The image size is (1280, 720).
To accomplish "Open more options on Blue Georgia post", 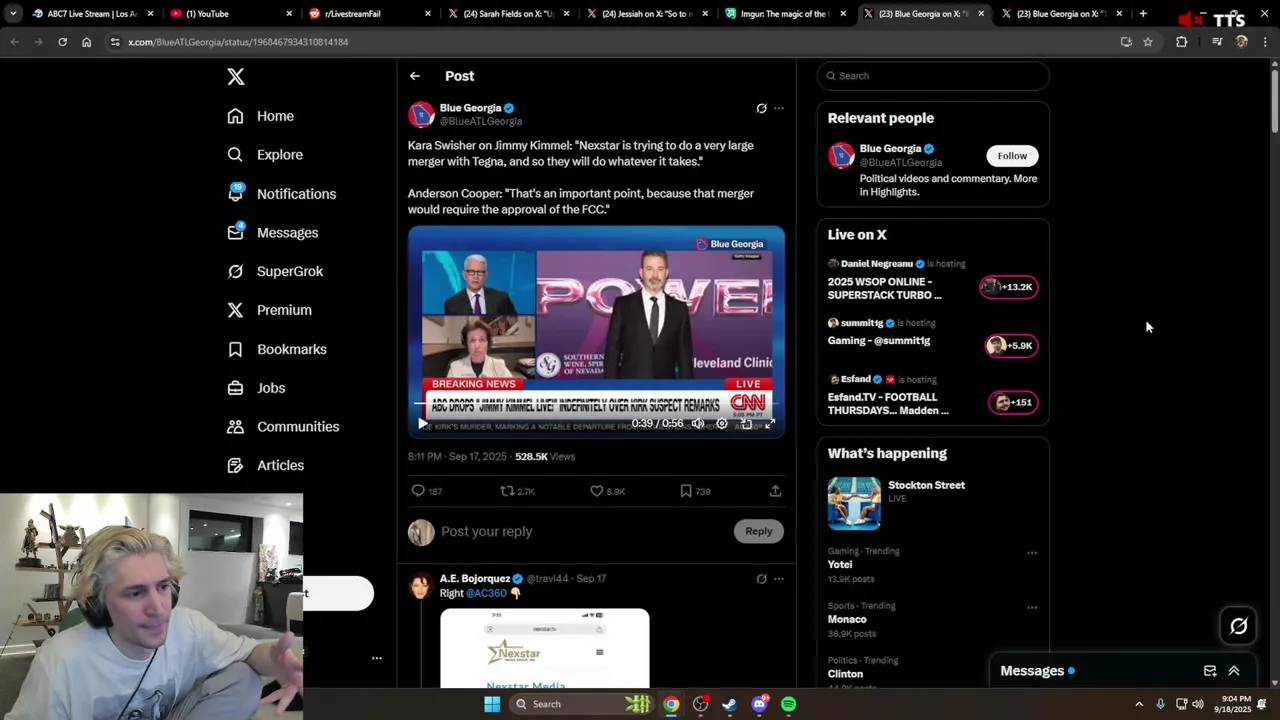I will tap(779, 108).
